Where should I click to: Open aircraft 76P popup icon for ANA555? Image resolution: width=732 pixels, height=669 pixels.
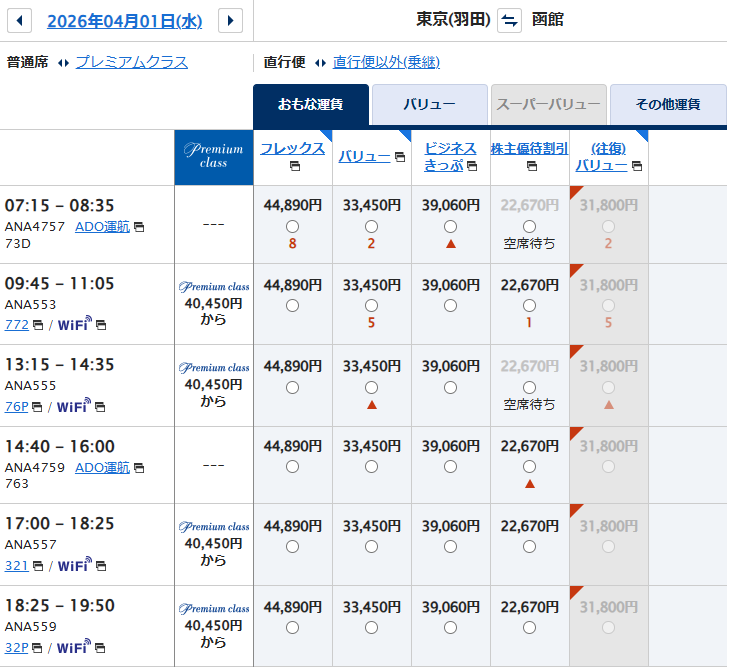(x=37, y=407)
